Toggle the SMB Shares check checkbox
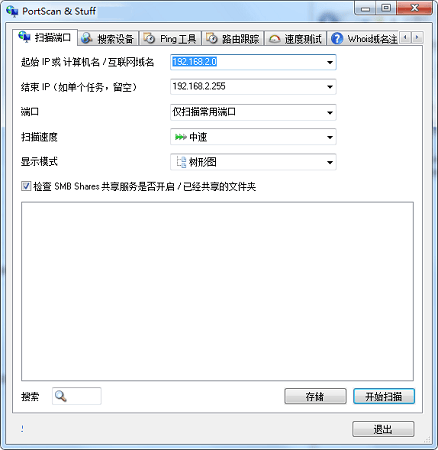Screen dimensions: 438x450 (x=26, y=186)
